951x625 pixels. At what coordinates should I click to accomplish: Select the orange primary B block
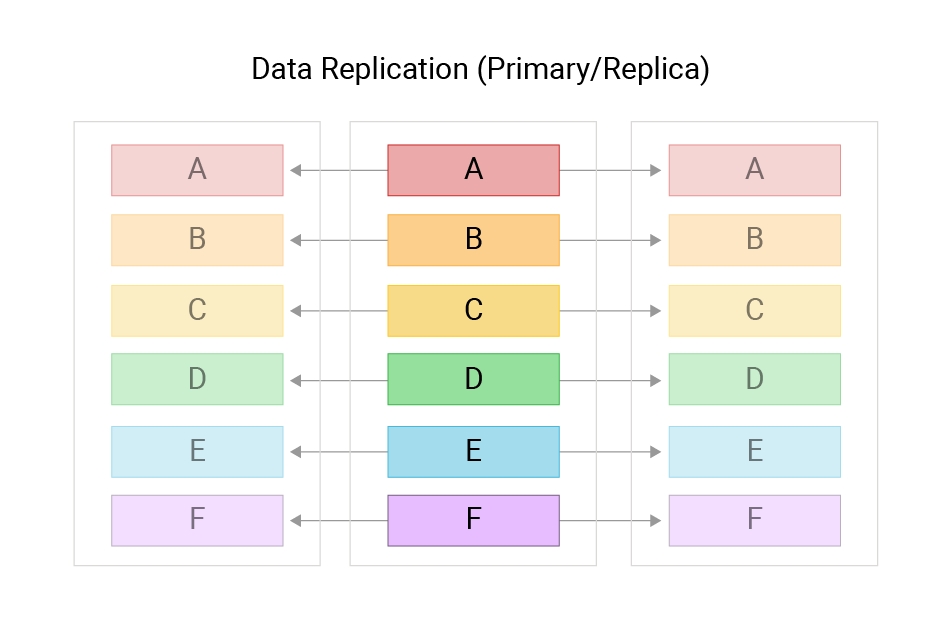[x=473, y=240]
